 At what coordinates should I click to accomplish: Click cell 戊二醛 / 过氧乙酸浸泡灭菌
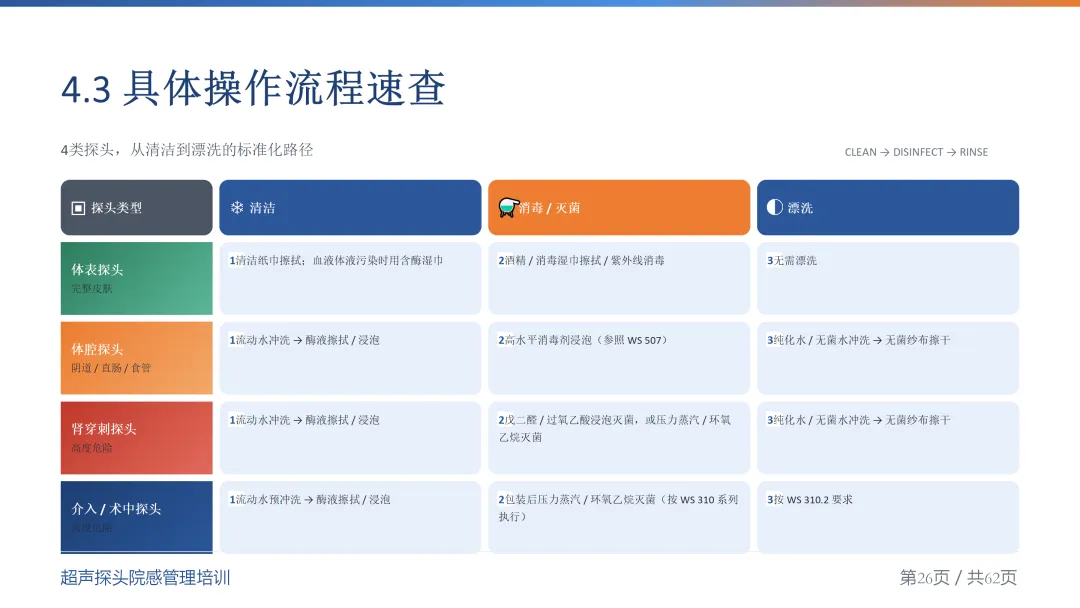[x=619, y=438]
